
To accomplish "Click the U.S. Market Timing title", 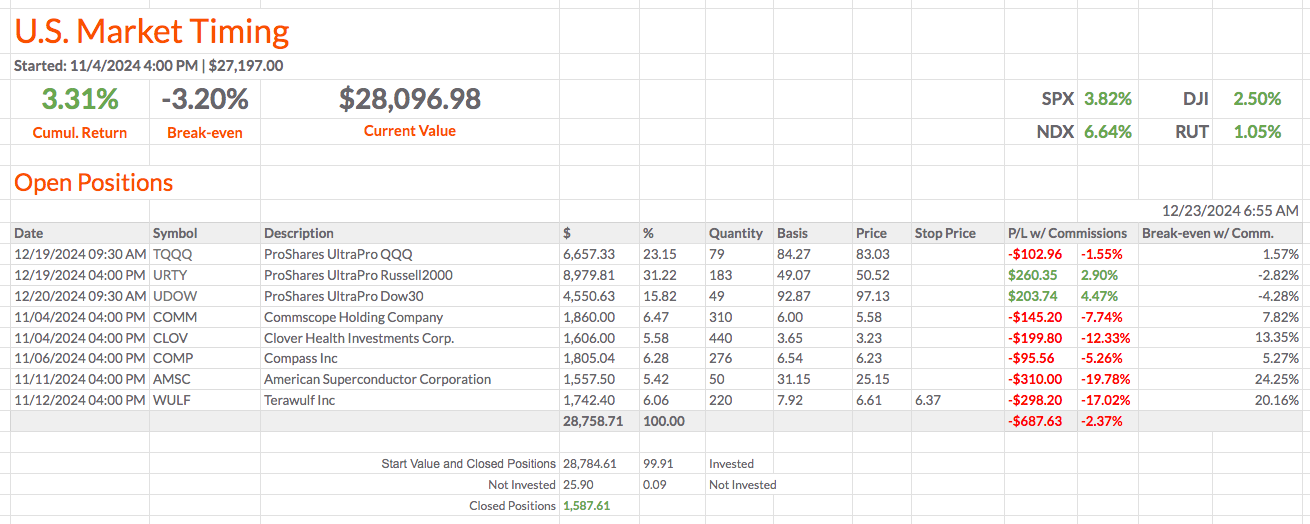I will pyautogui.click(x=152, y=32).
